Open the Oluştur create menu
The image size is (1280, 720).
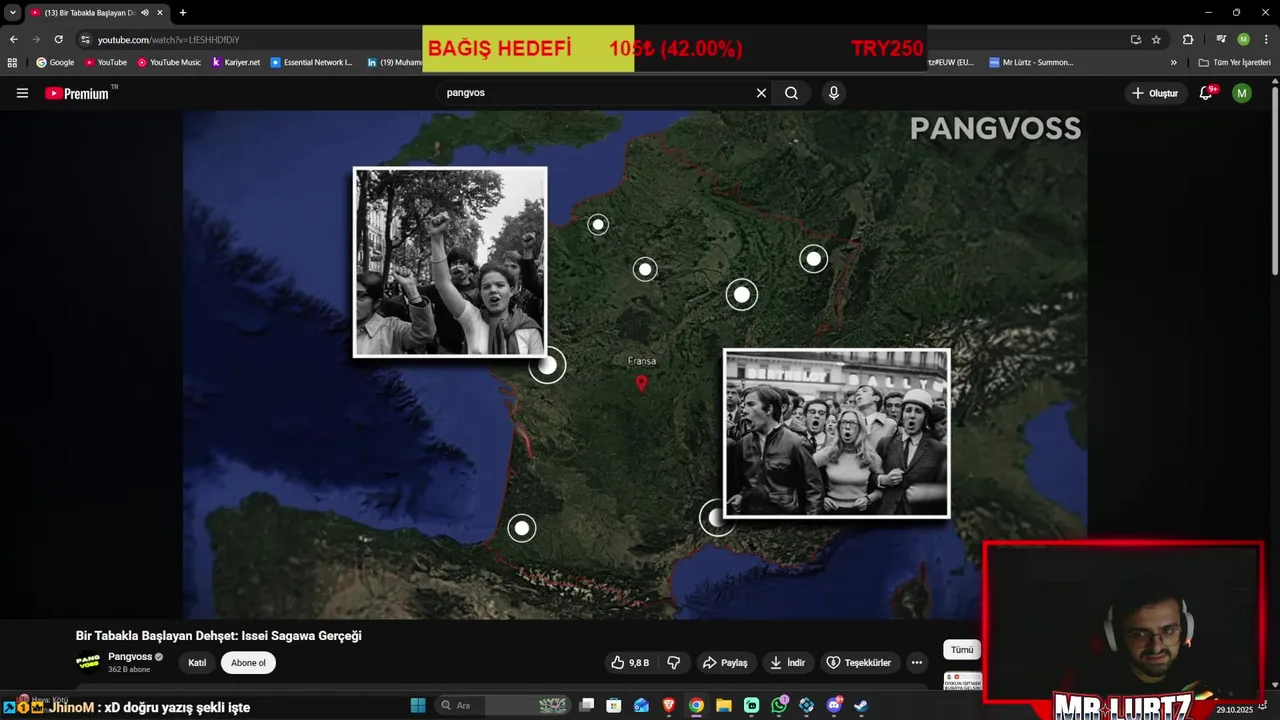pyautogui.click(x=1154, y=93)
